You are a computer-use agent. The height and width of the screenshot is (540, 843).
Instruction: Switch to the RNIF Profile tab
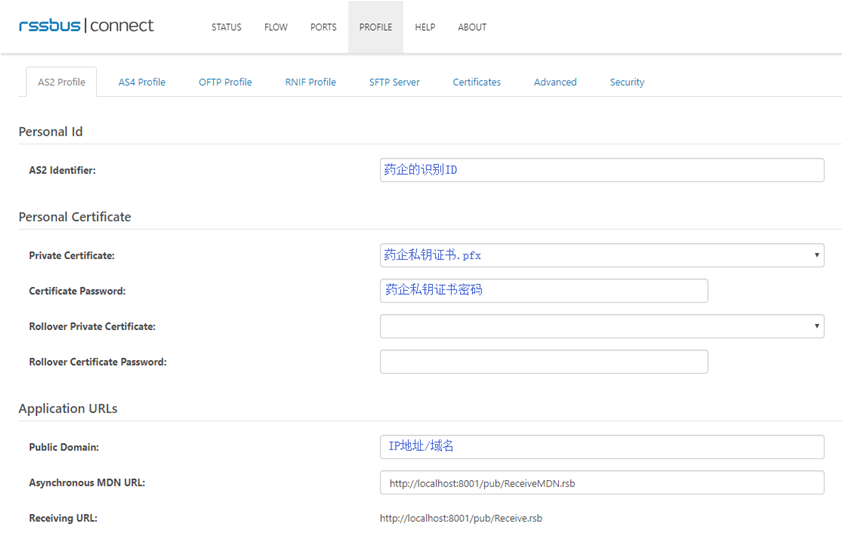pyautogui.click(x=310, y=82)
